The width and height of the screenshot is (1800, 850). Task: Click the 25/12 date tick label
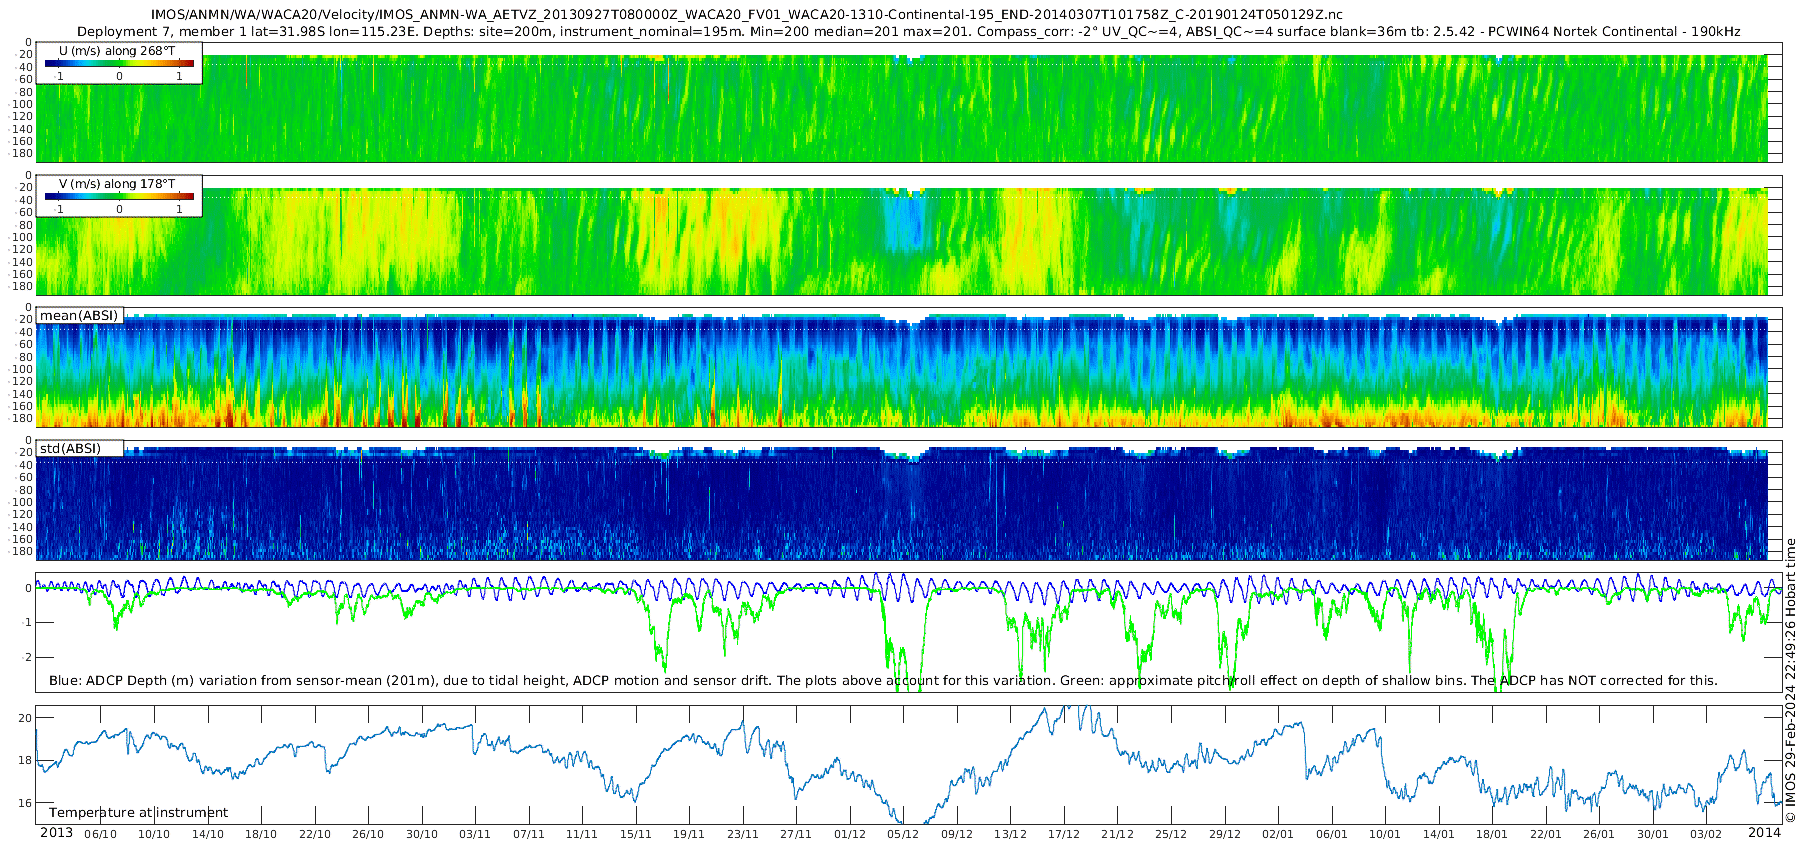tap(1171, 834)
